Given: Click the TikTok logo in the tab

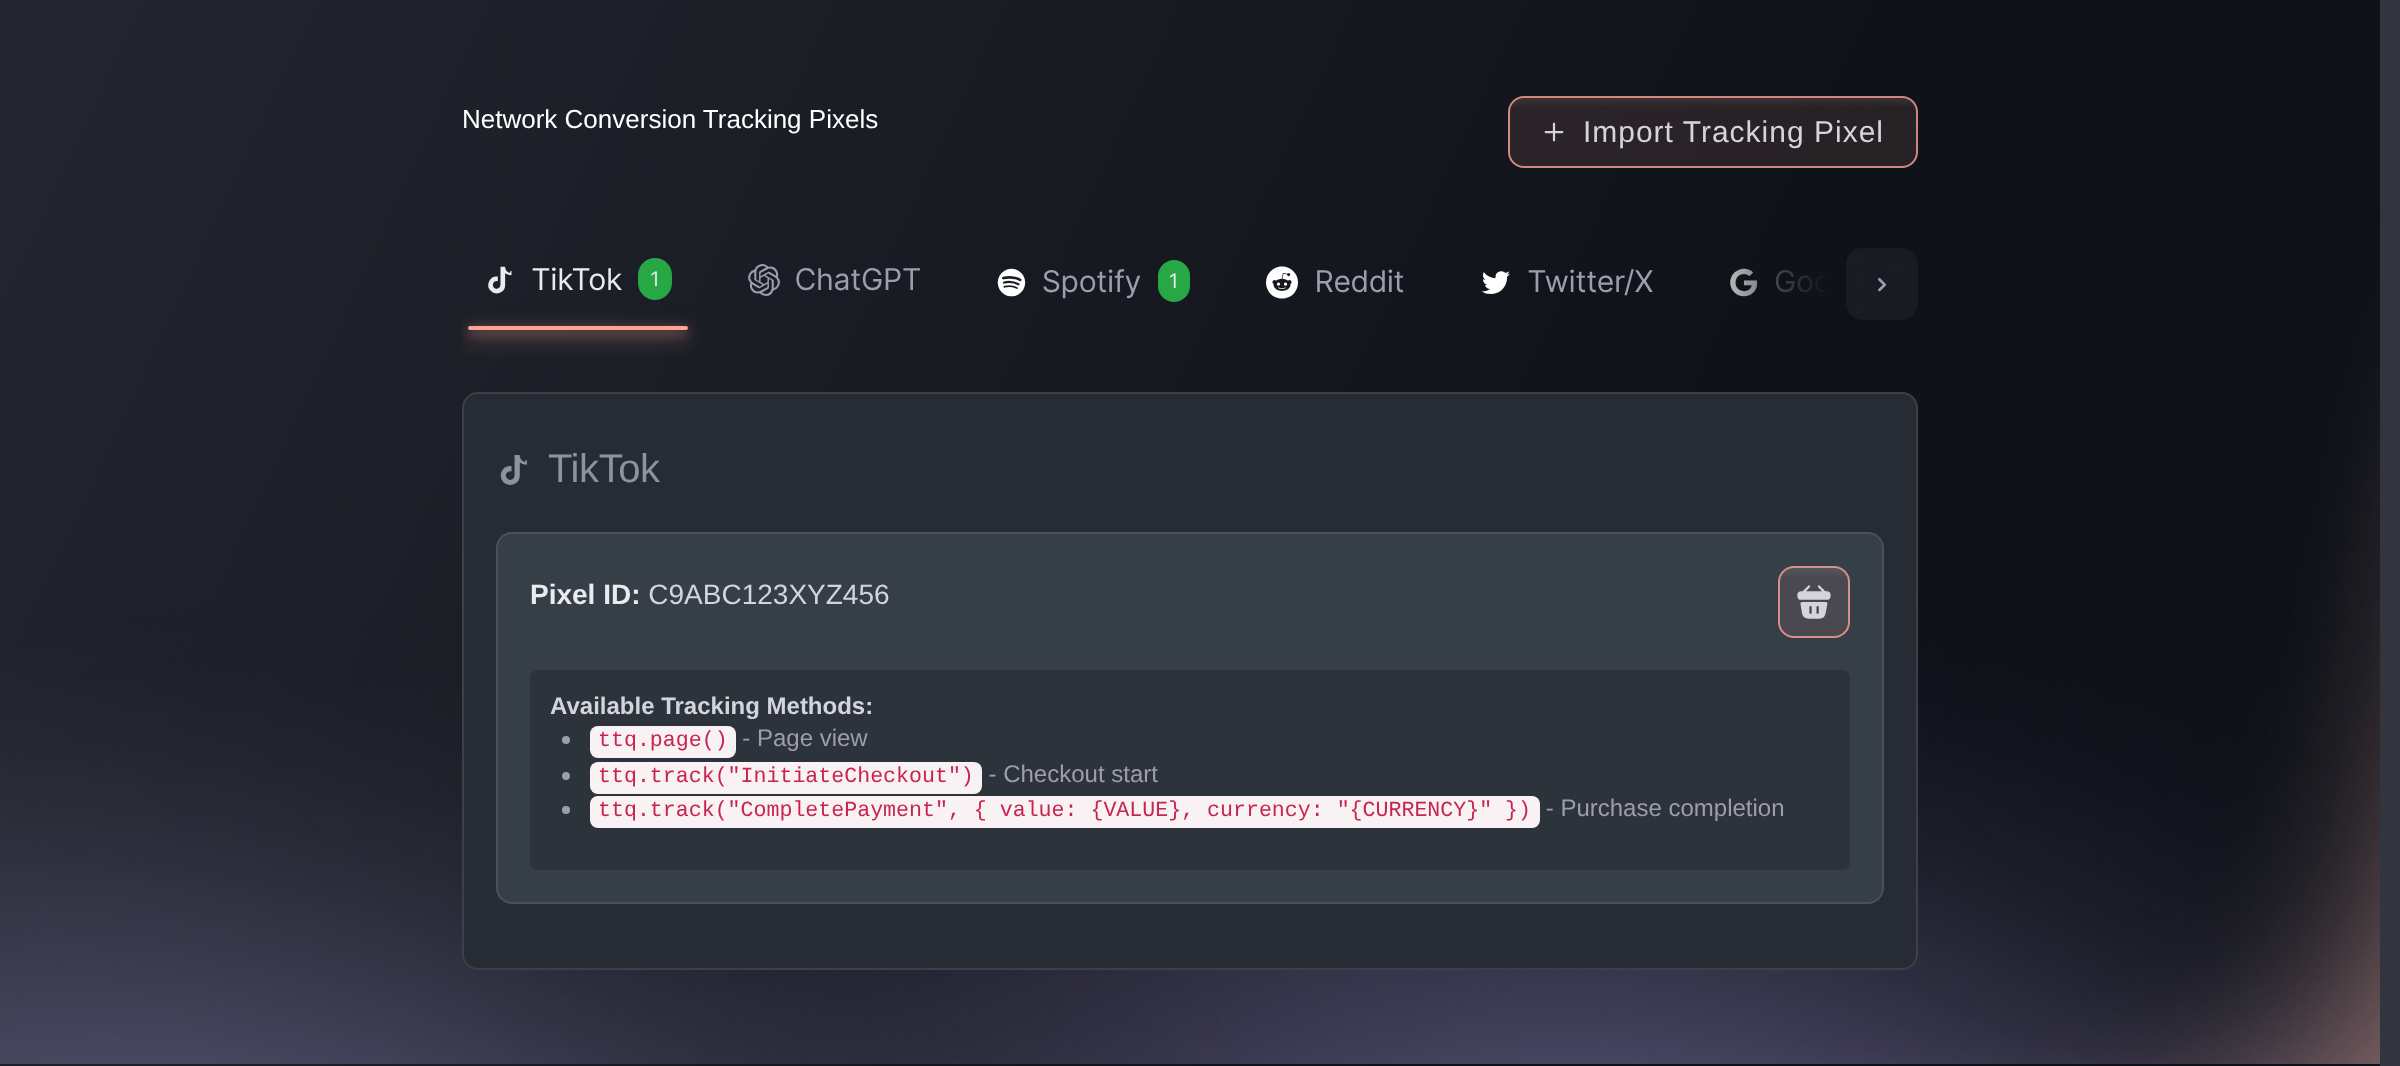Looking at the screenshot, I should (x=500, y=280).
